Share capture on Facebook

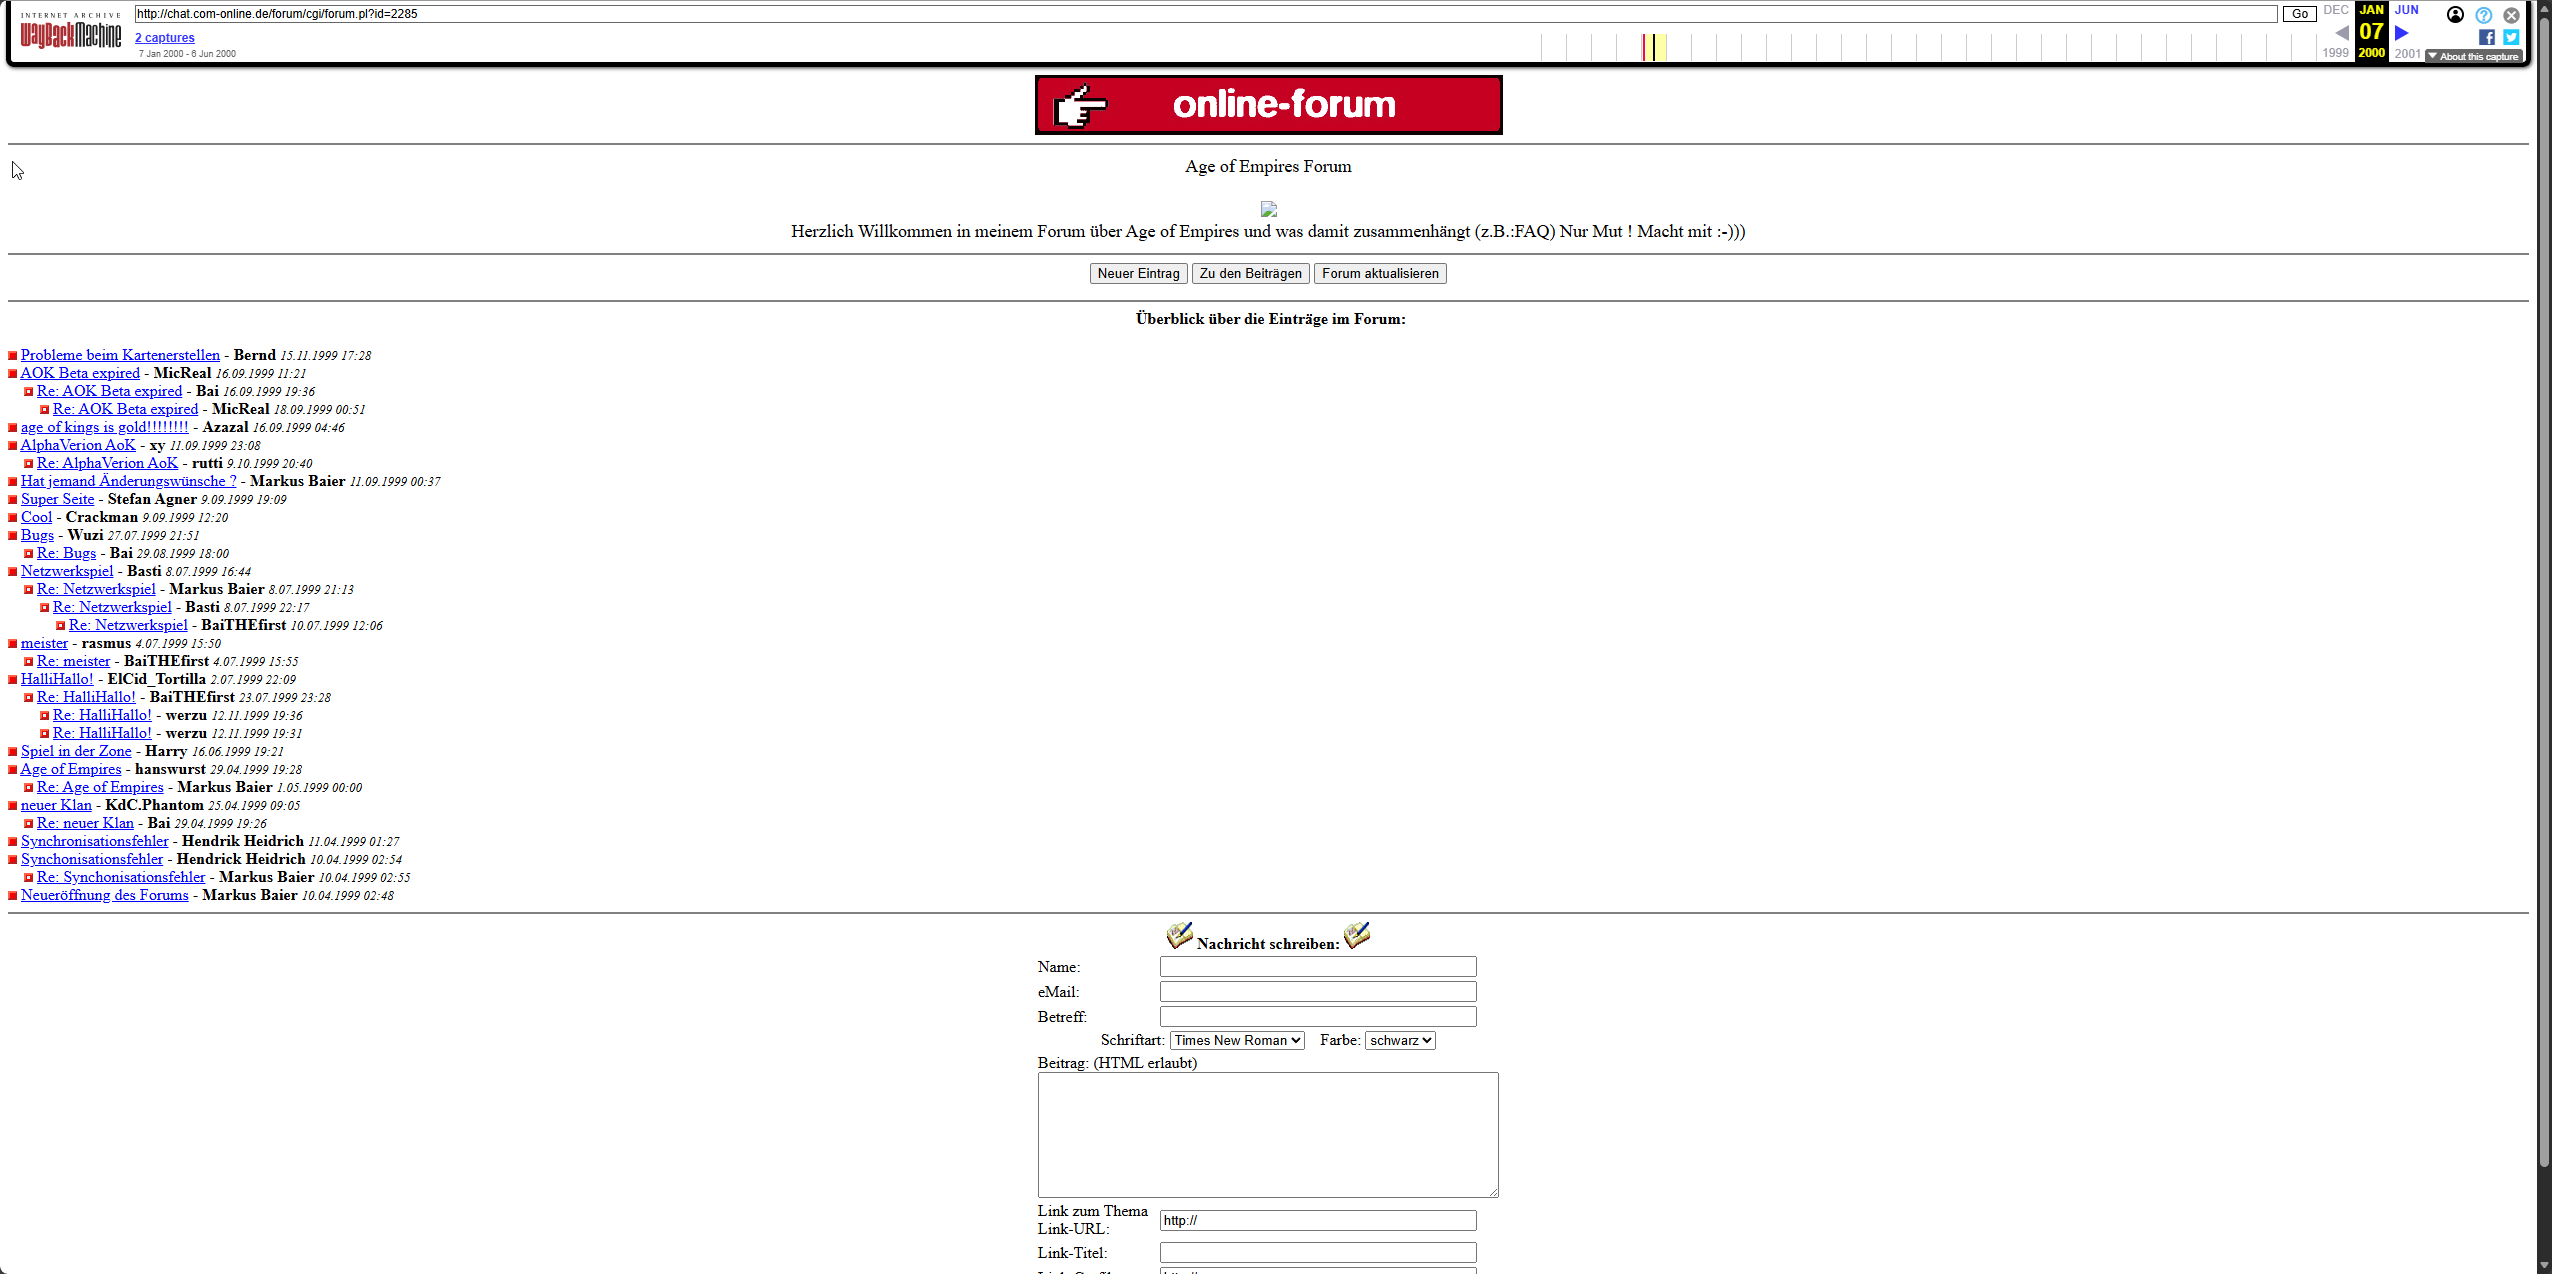[x=2486, y=37]
